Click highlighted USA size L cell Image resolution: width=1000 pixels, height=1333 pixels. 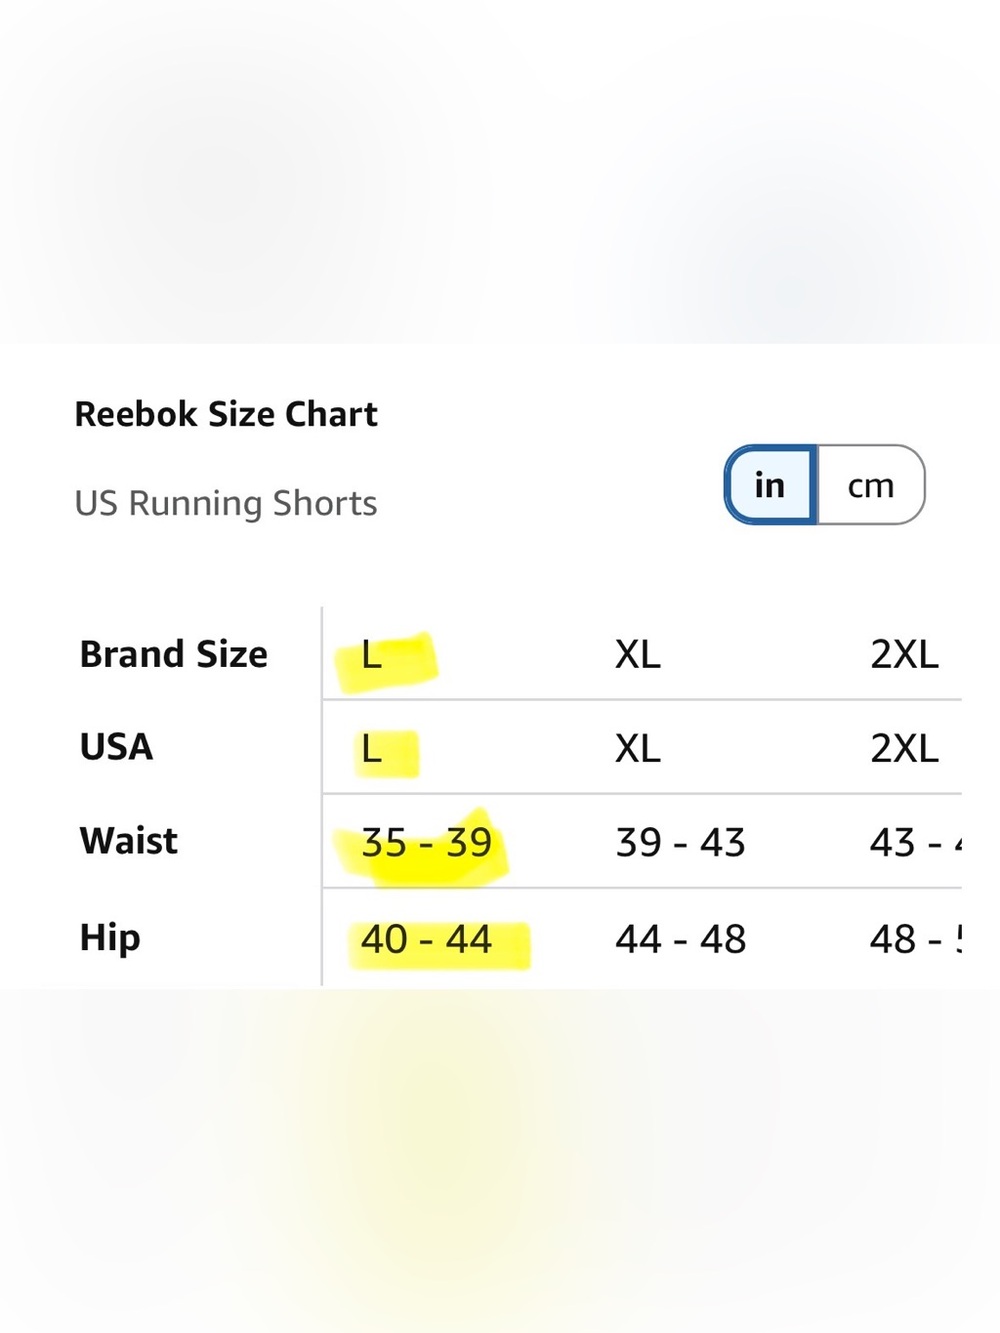[372, 748]
